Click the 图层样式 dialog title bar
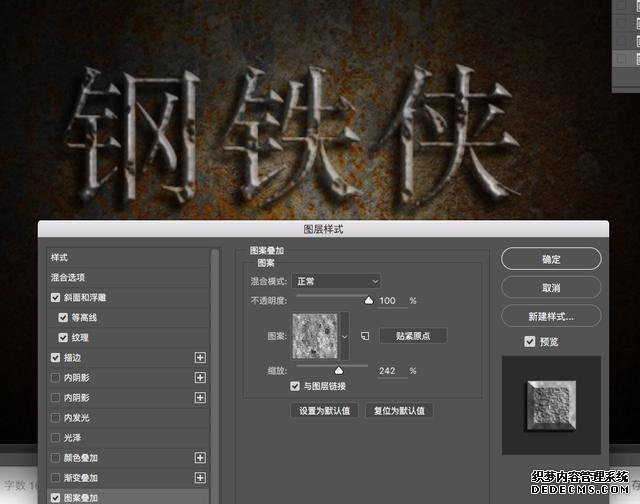This screenshot has width=640, height=504. click(x=323, y=229)
